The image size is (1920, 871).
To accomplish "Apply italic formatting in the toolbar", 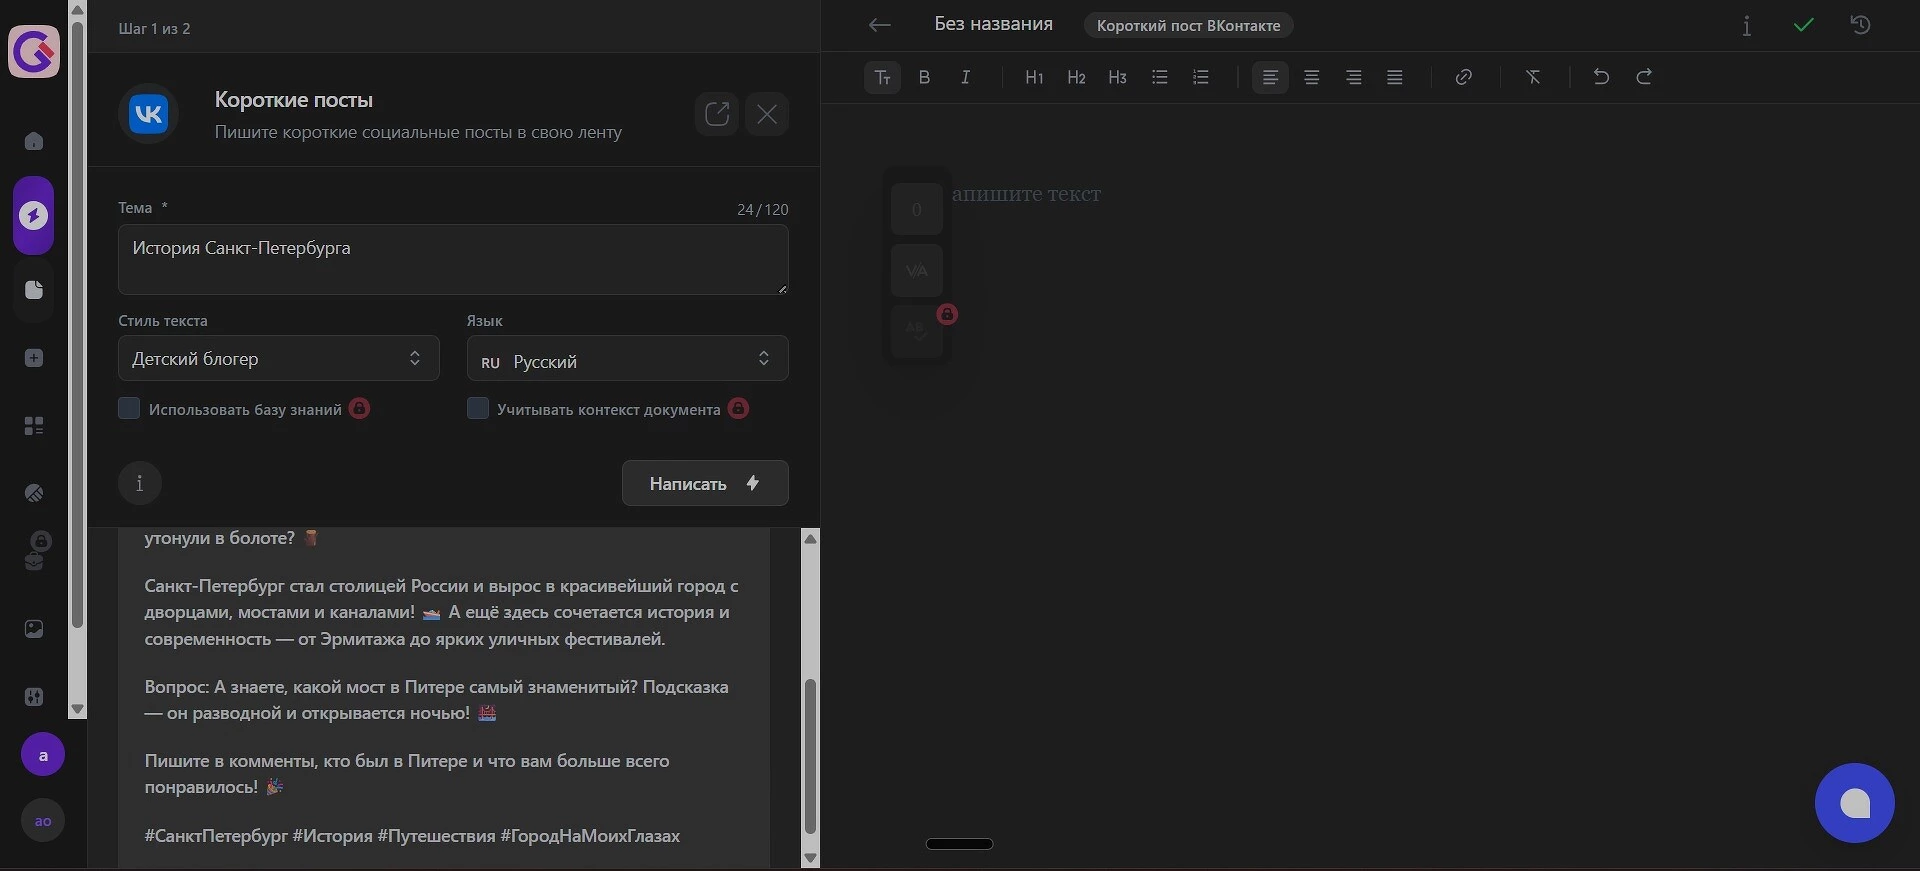I will coord(965,77).
